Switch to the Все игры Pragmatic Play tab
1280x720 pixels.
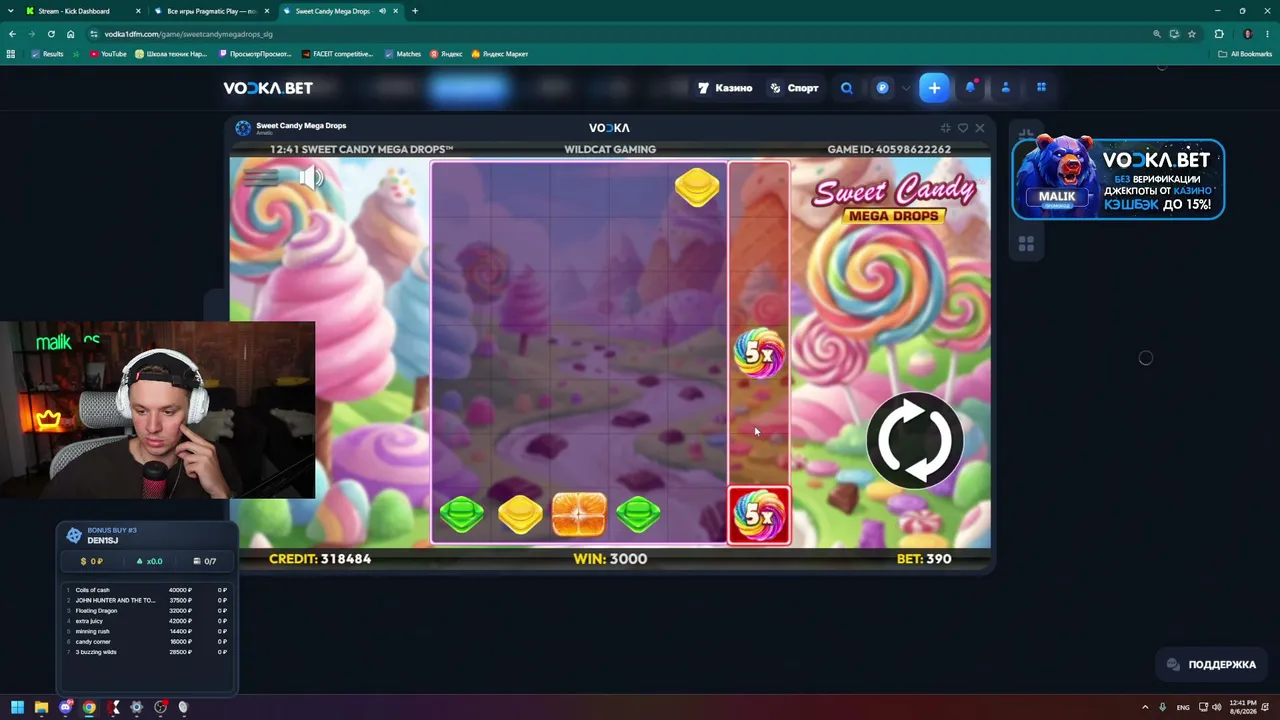(211, 11)
